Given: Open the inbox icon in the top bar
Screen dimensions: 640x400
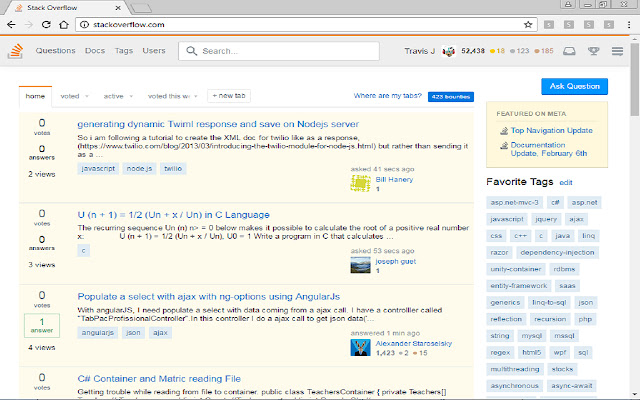Looking at the screenshot, I should click(569, 51).
